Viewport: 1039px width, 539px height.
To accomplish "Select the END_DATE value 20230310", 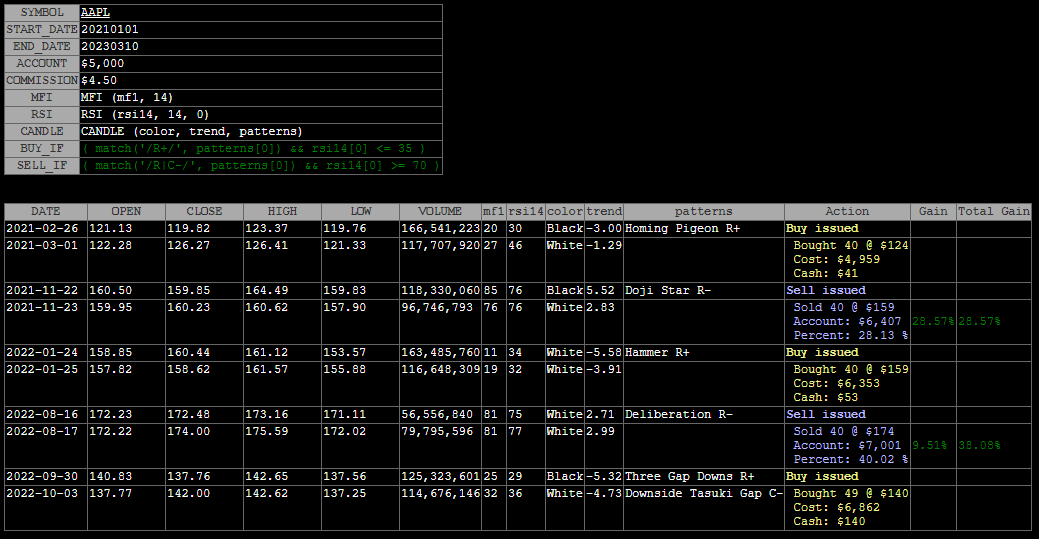I will (109, 47).
